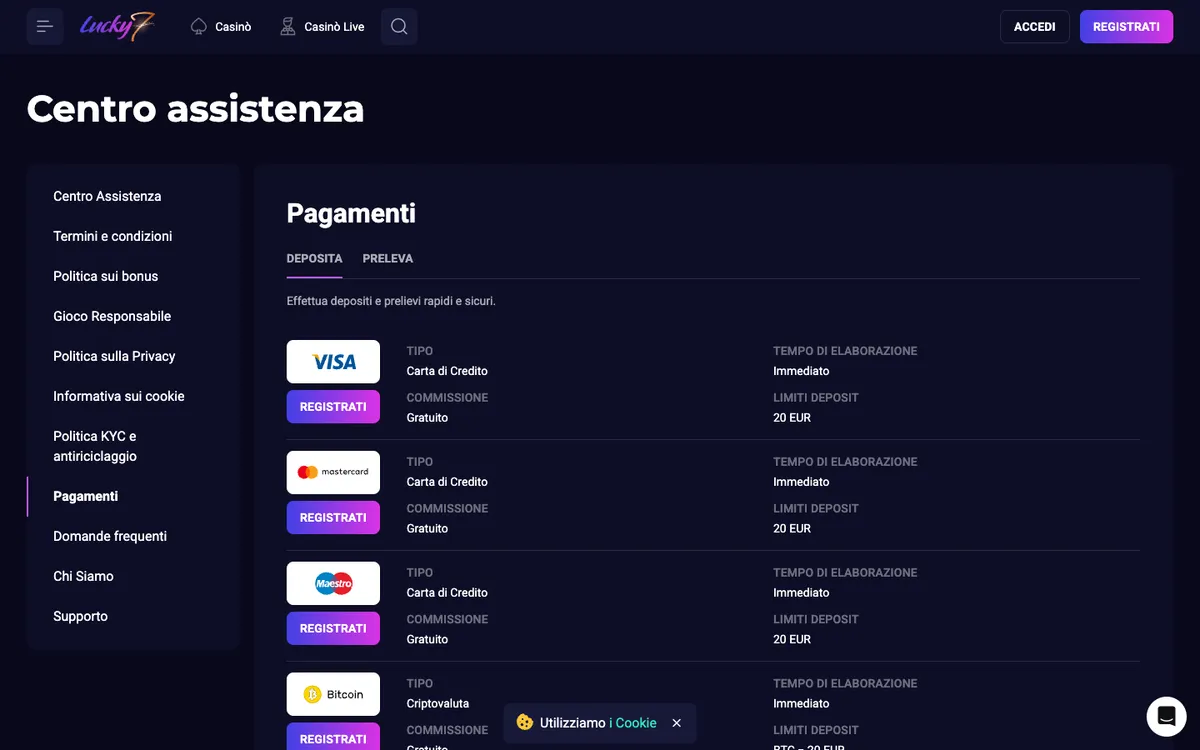Open Termini e condizioni
This screenshot has width=1200, height=750.
(x=113, y=236)
